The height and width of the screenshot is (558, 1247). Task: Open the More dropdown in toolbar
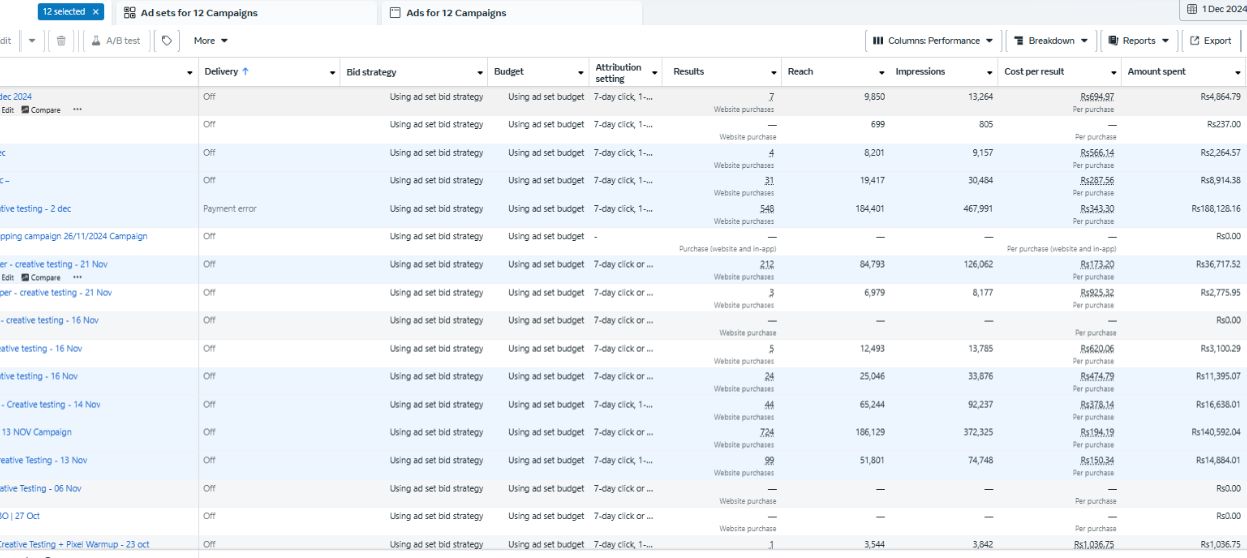pyautogui.click(x=210, y=41)
